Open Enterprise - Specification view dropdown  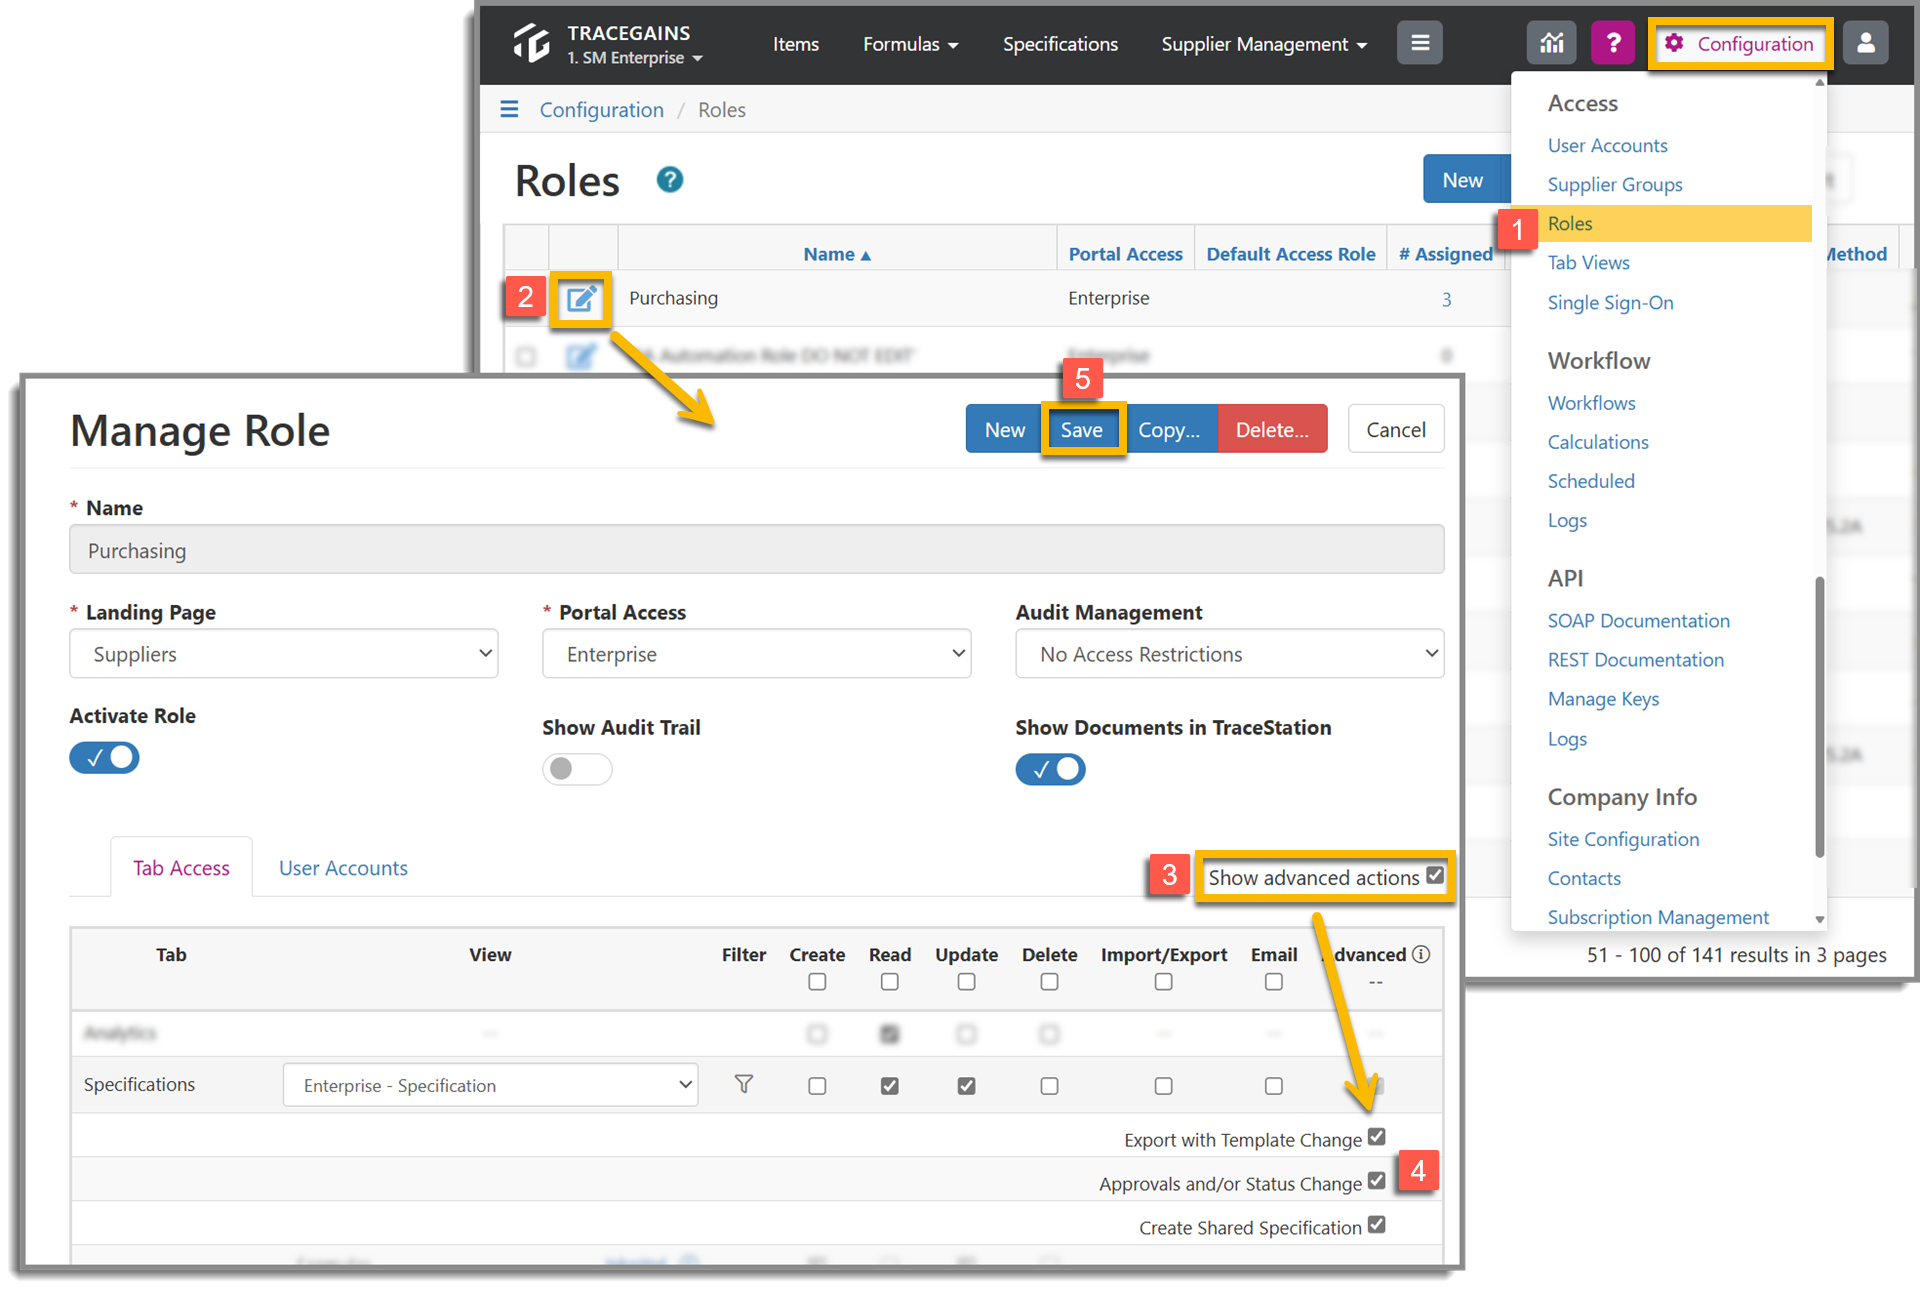(490, 1085)
